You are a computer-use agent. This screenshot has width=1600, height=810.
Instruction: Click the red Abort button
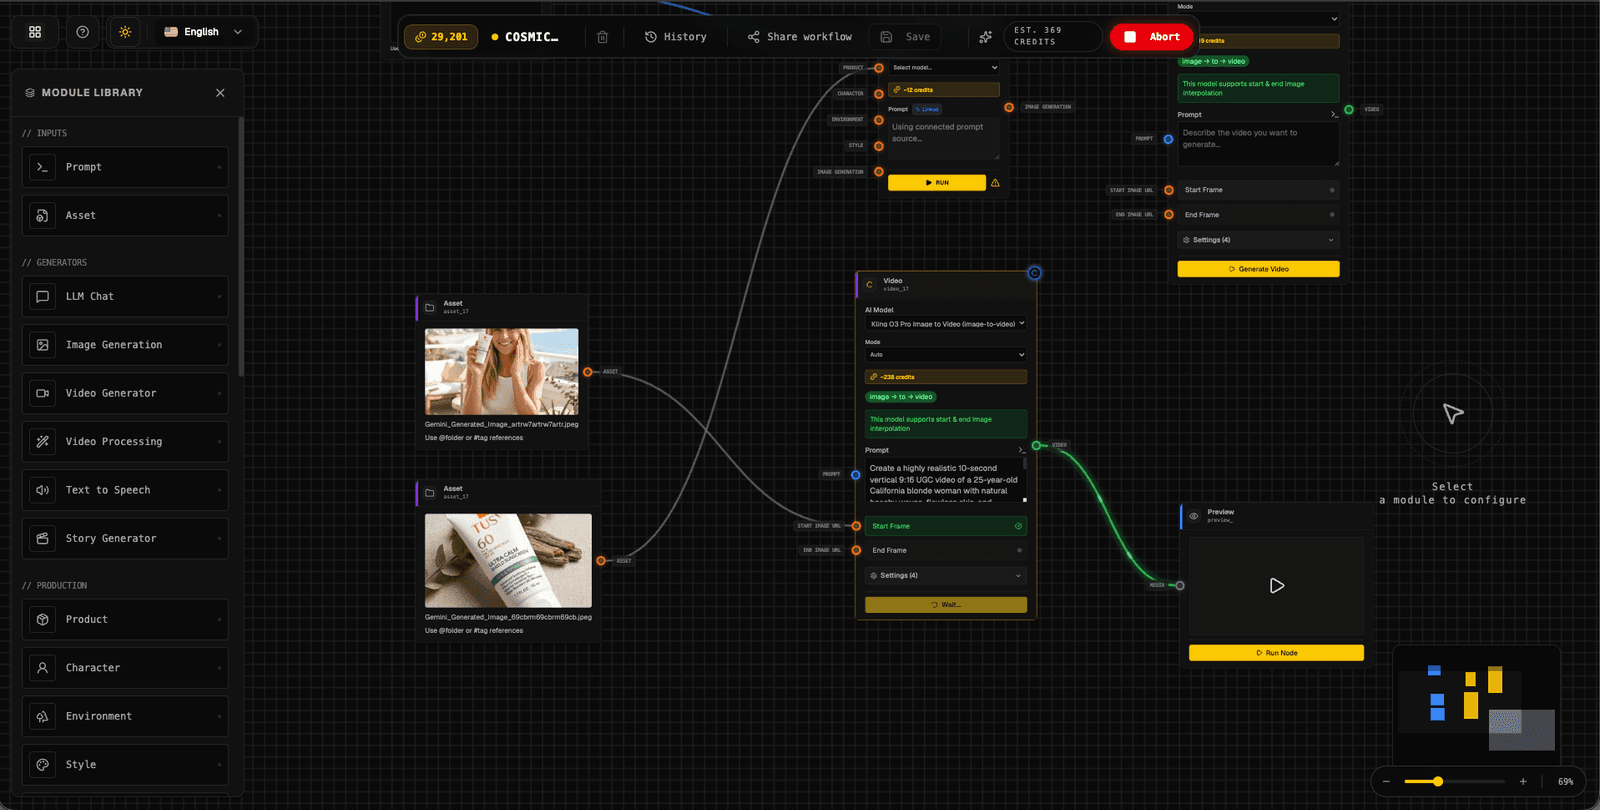coord(1152,37)
